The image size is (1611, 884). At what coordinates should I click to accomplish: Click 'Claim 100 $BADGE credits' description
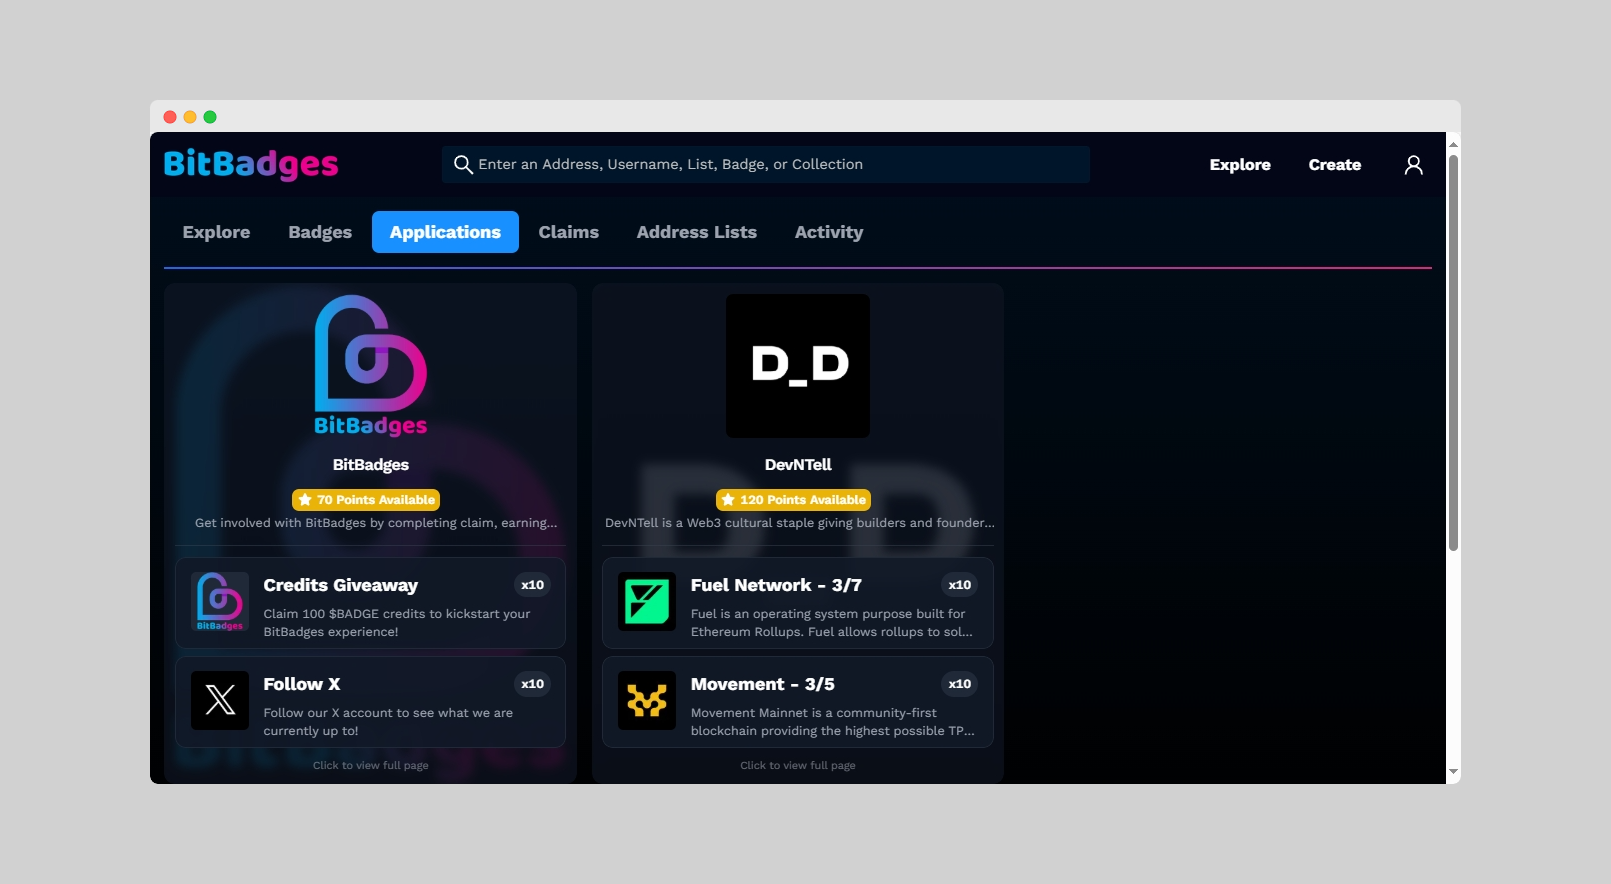(397, 623)
